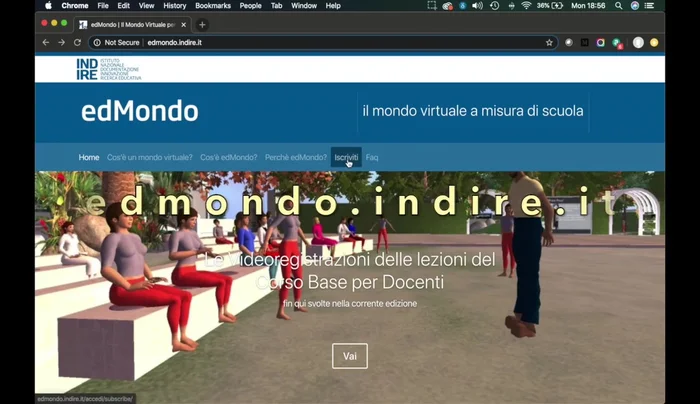Image resolution: width=700 pixels, height=404 pixels.
Task: Open the Edit menu
Action: tap(123, 6)
